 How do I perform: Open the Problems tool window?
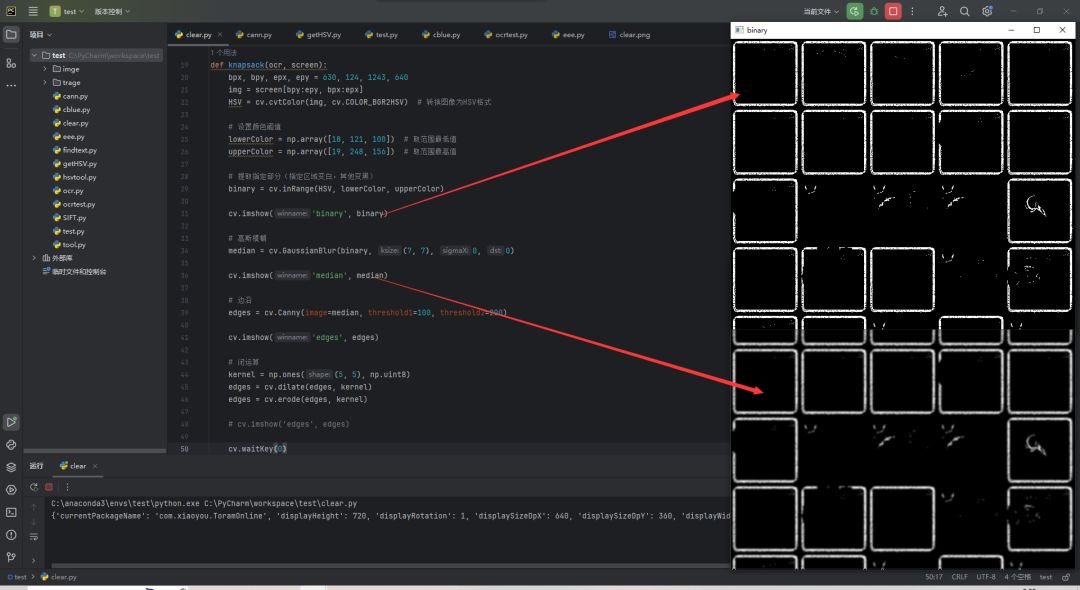[11, 535]
